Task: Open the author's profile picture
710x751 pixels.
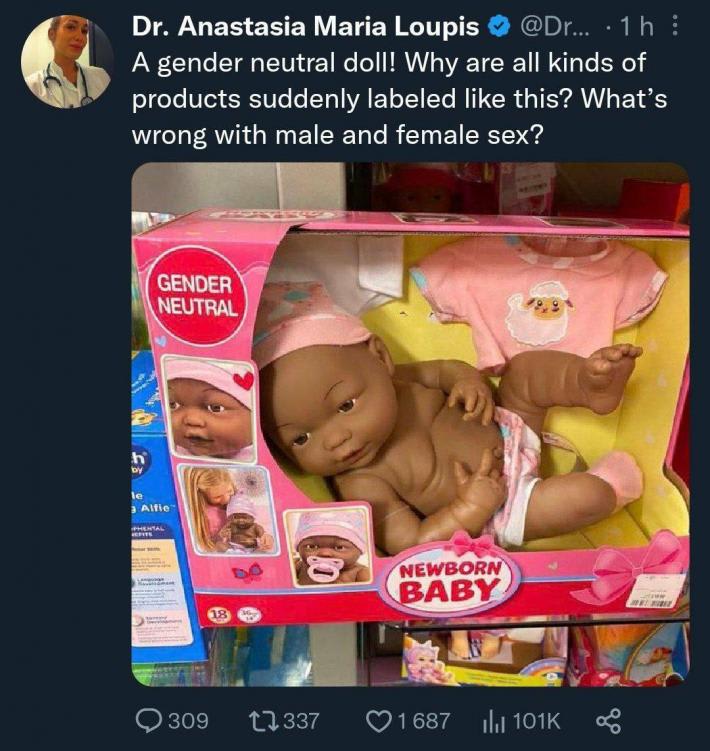Action: pyautogui.click(x=67, y=61)
